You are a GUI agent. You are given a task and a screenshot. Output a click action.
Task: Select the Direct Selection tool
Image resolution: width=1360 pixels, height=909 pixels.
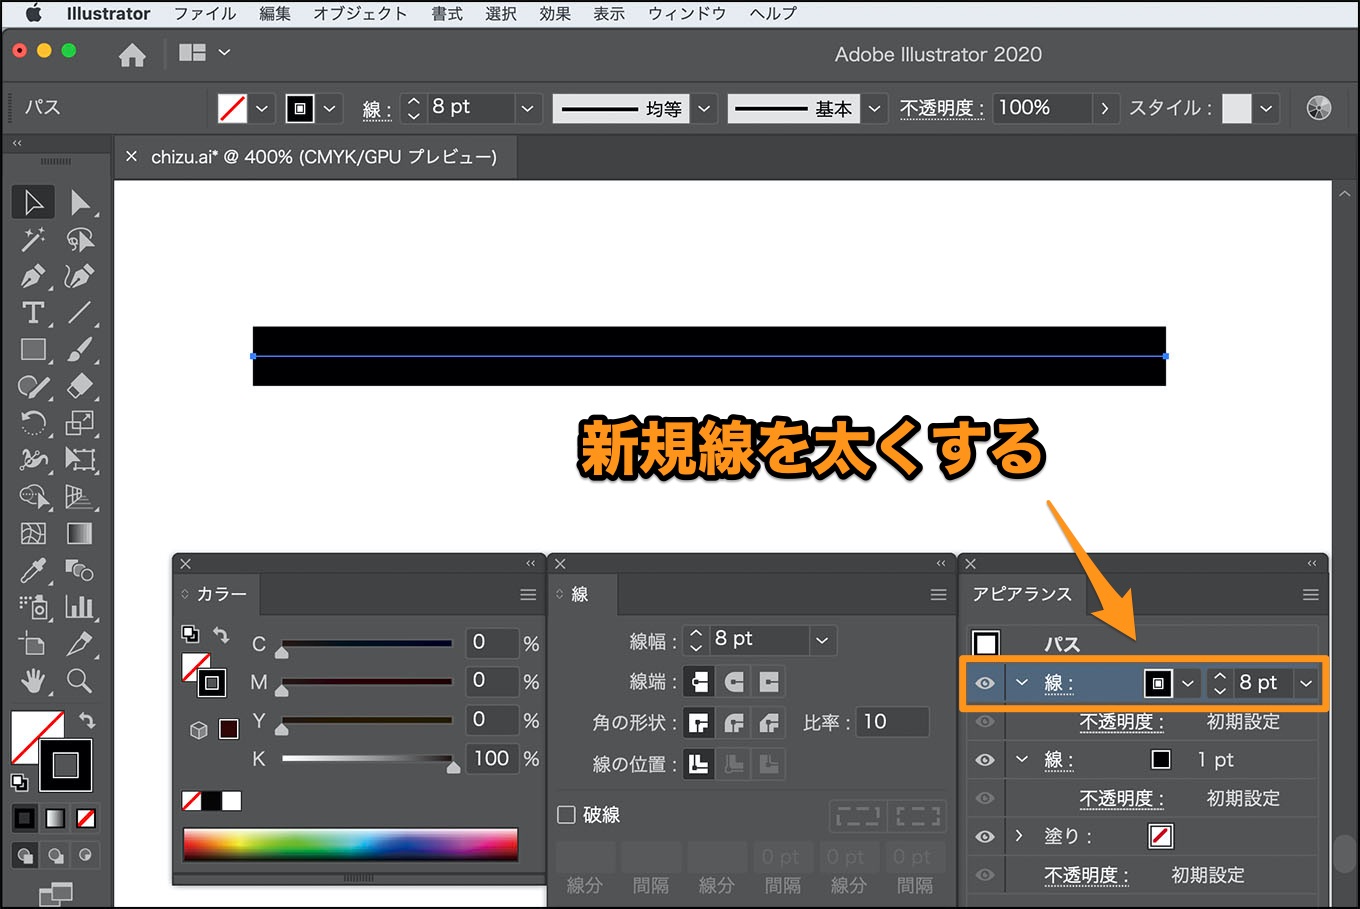pos(80,202)
